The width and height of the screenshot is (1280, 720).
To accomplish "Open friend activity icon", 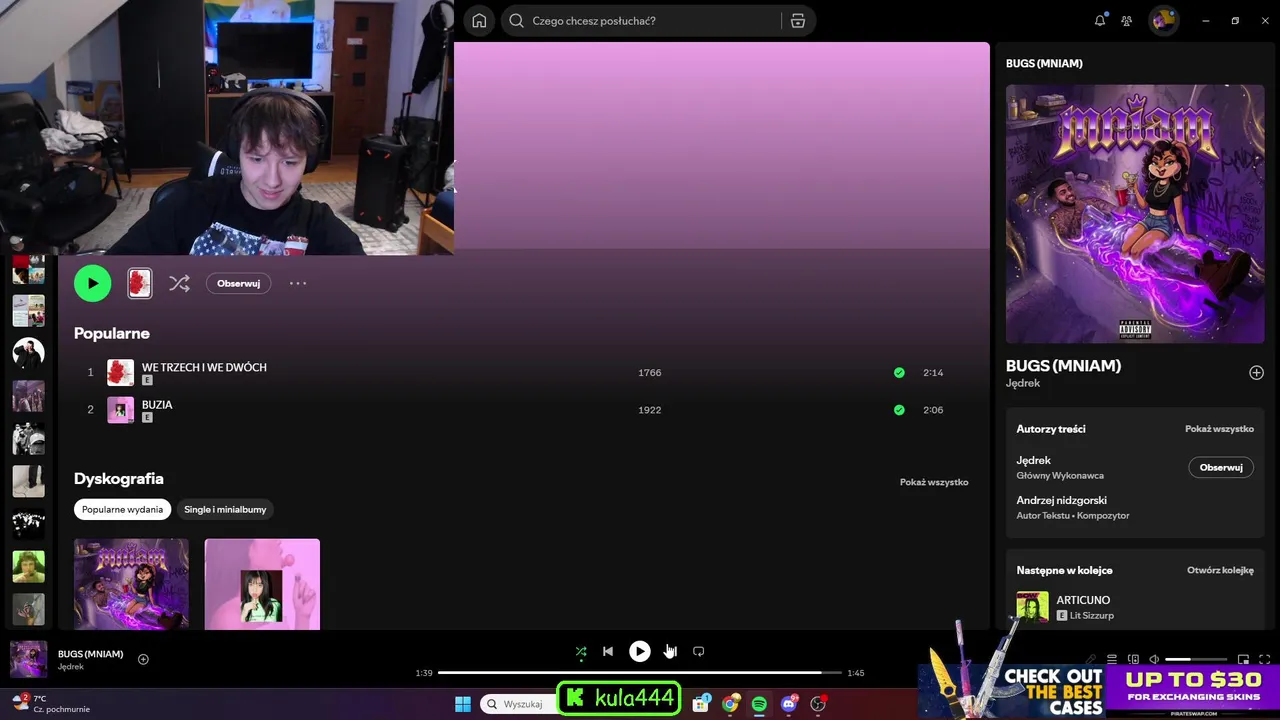I will coord(1127,21).
